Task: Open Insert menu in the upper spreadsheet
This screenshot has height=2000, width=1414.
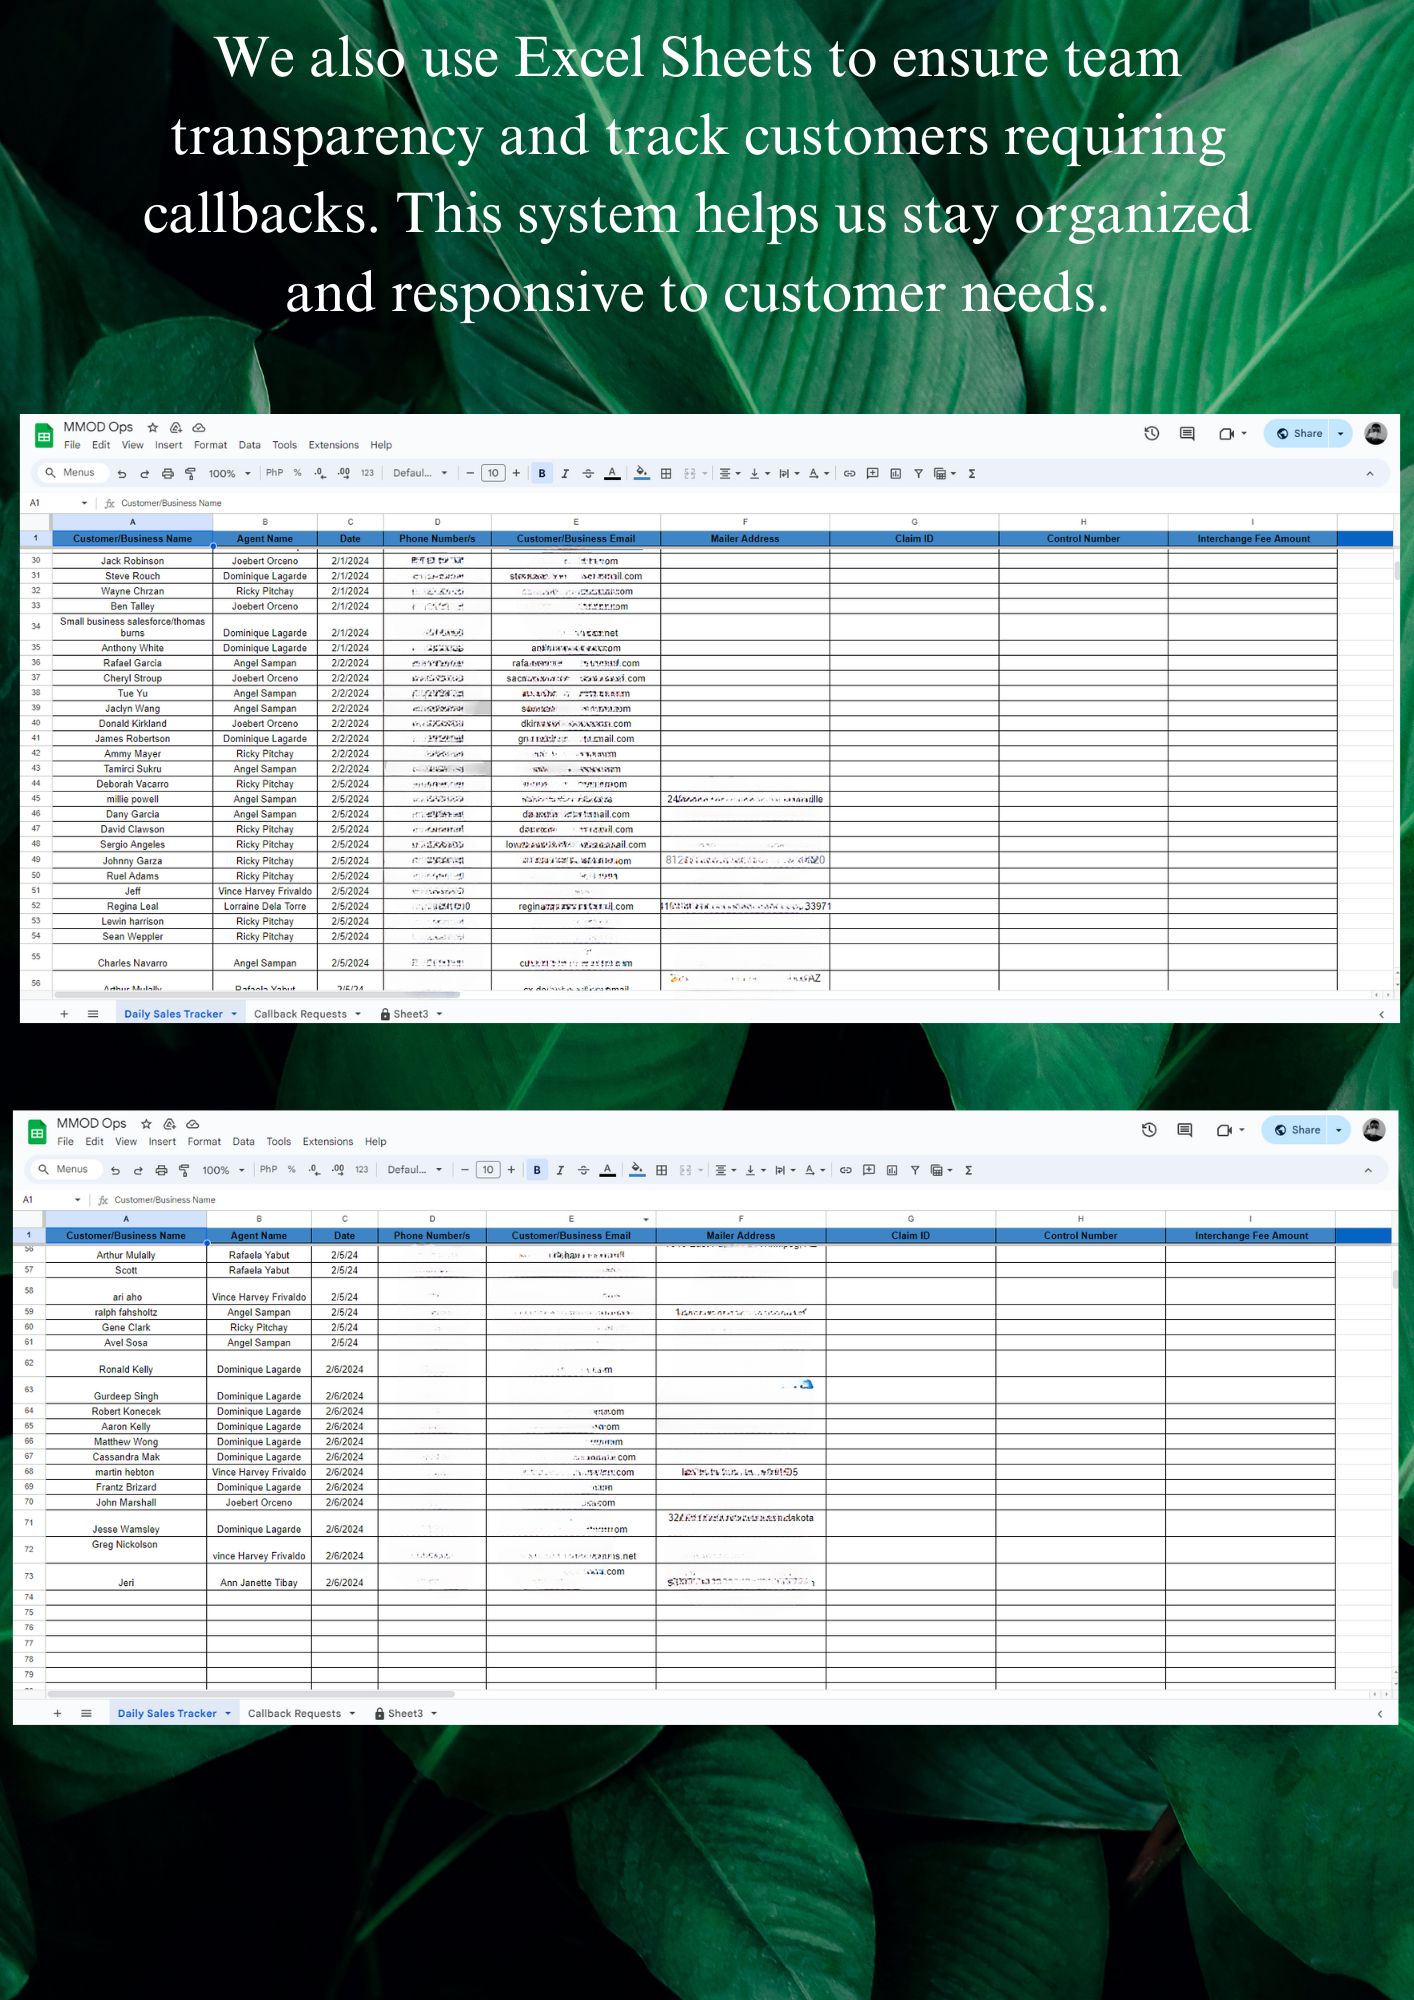Action: pyautogui.click(x=168, y=446)
